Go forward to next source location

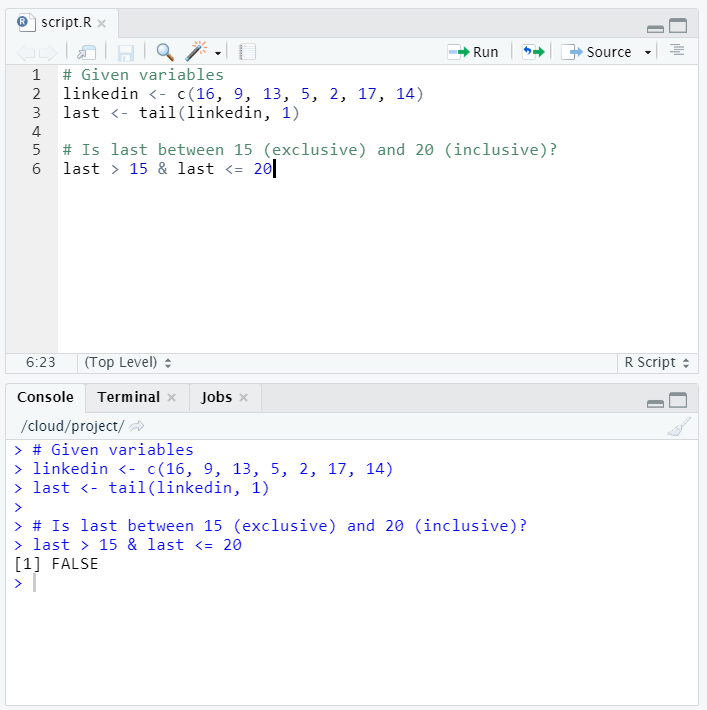coord(48,53)
